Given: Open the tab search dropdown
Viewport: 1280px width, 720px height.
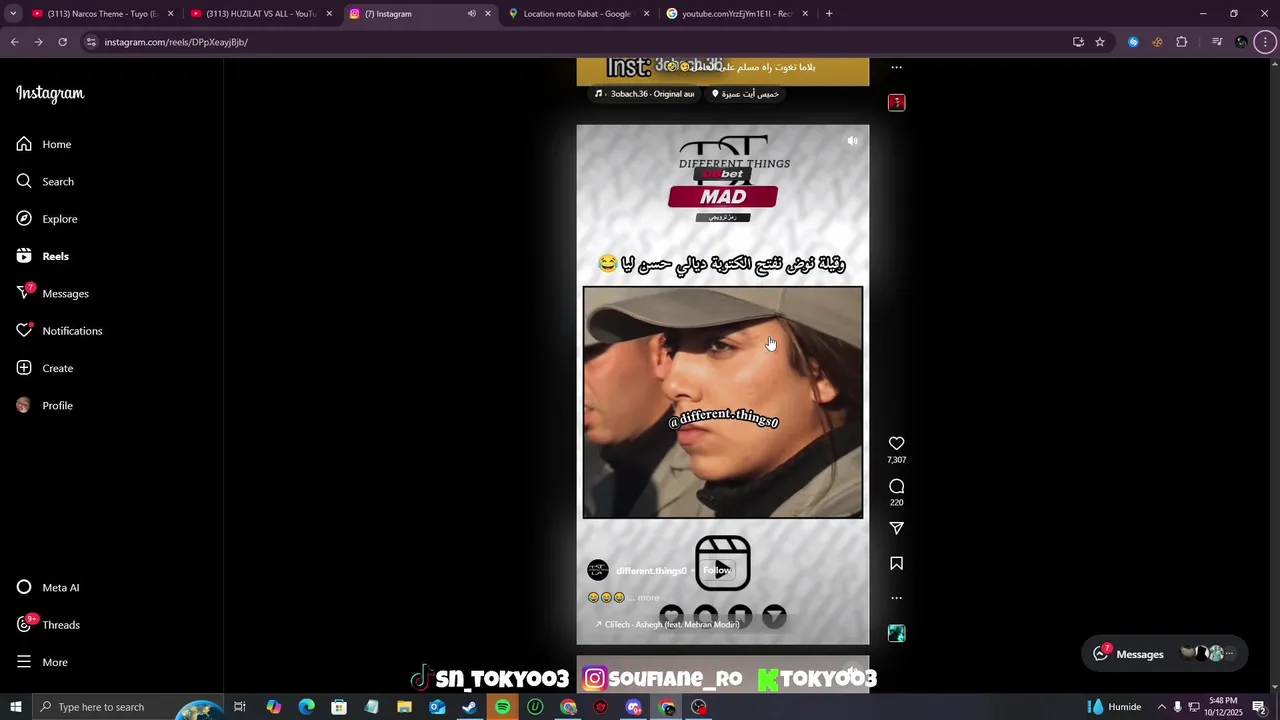Looking at the screenshot, I should coord(13,14).
